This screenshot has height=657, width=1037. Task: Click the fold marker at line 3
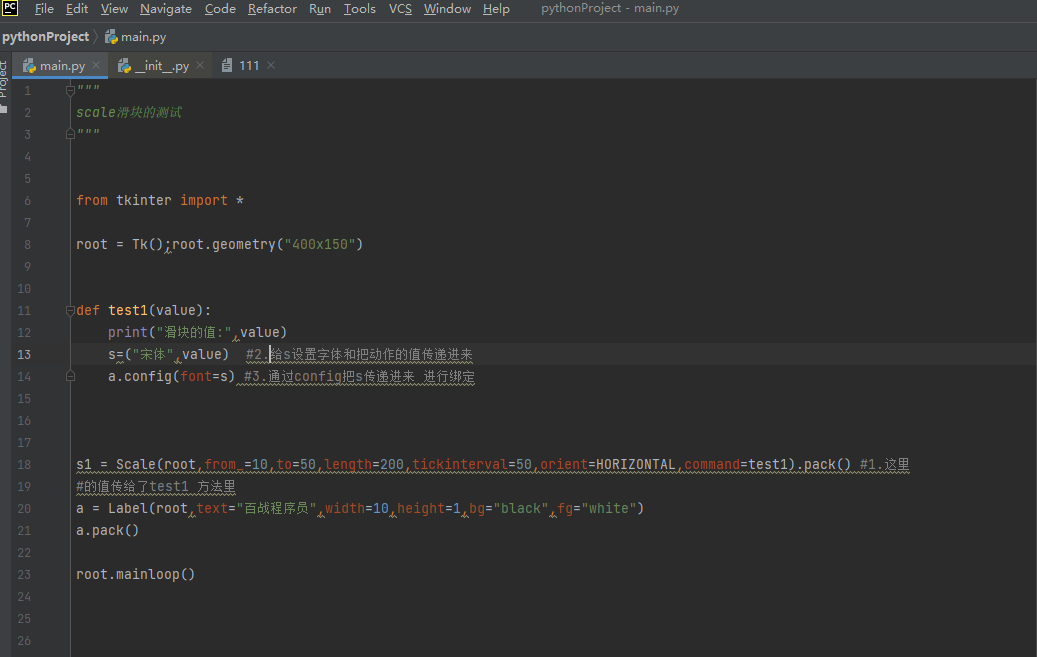coord(70,134)
